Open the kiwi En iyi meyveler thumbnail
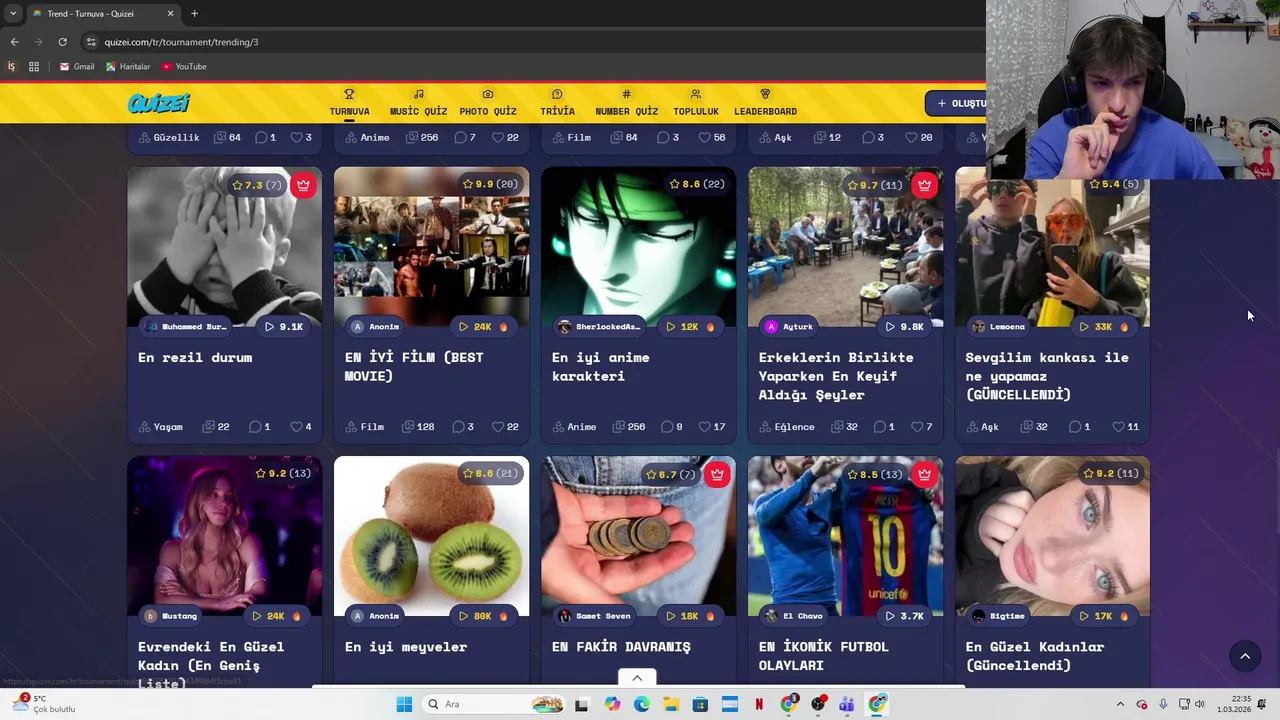1280x720 pixels. pyautogui.click(x=431, y=536)
